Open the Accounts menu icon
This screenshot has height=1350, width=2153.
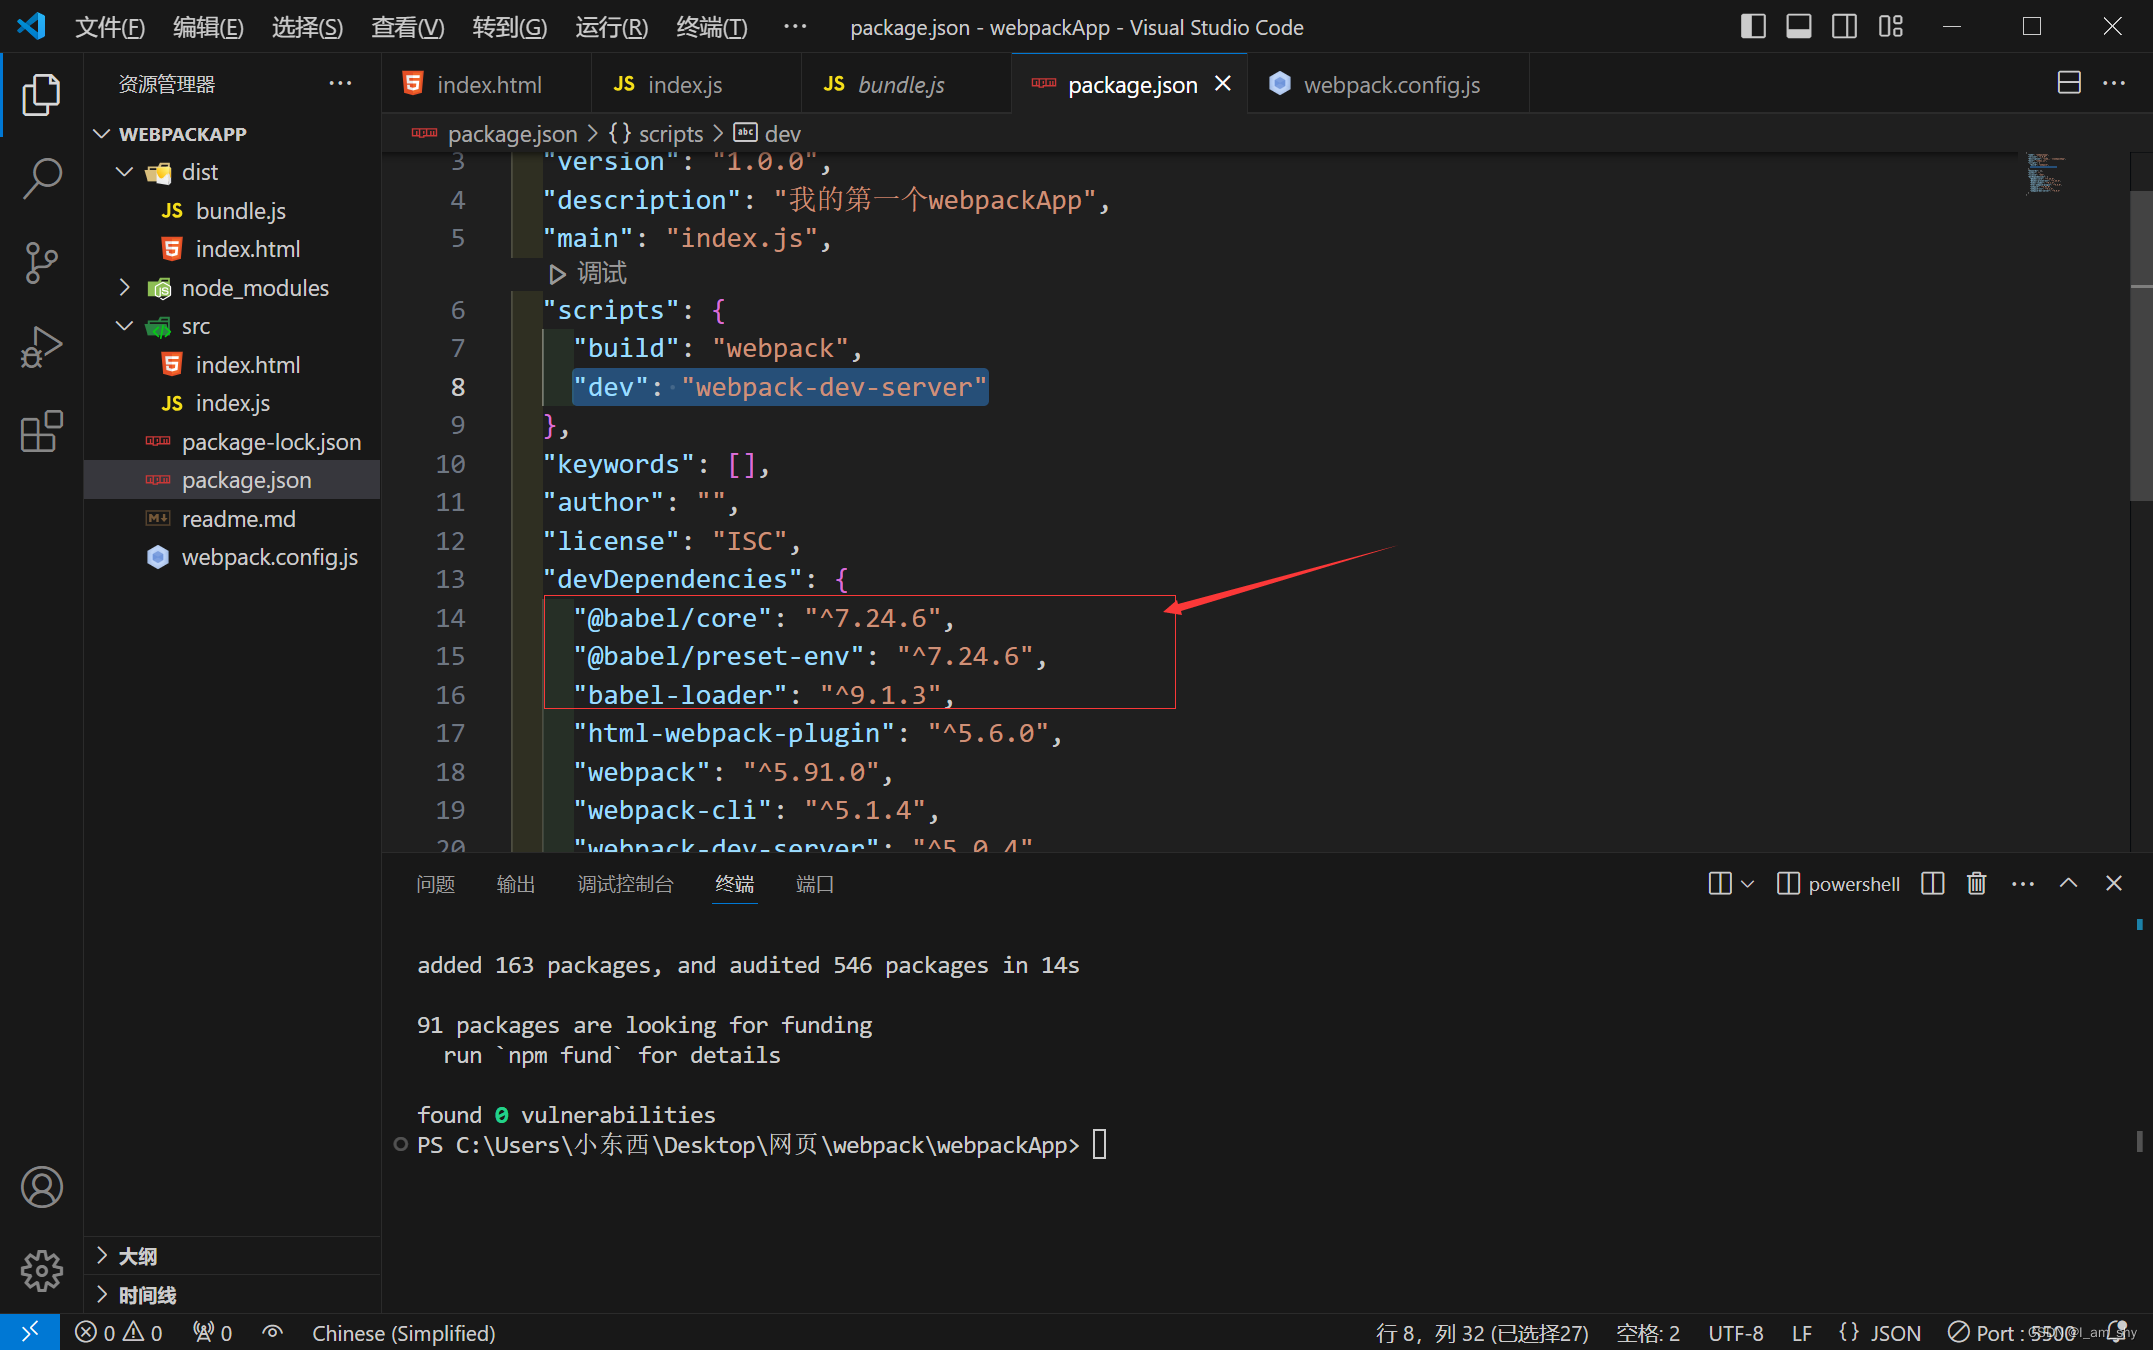coord(41,1187)
